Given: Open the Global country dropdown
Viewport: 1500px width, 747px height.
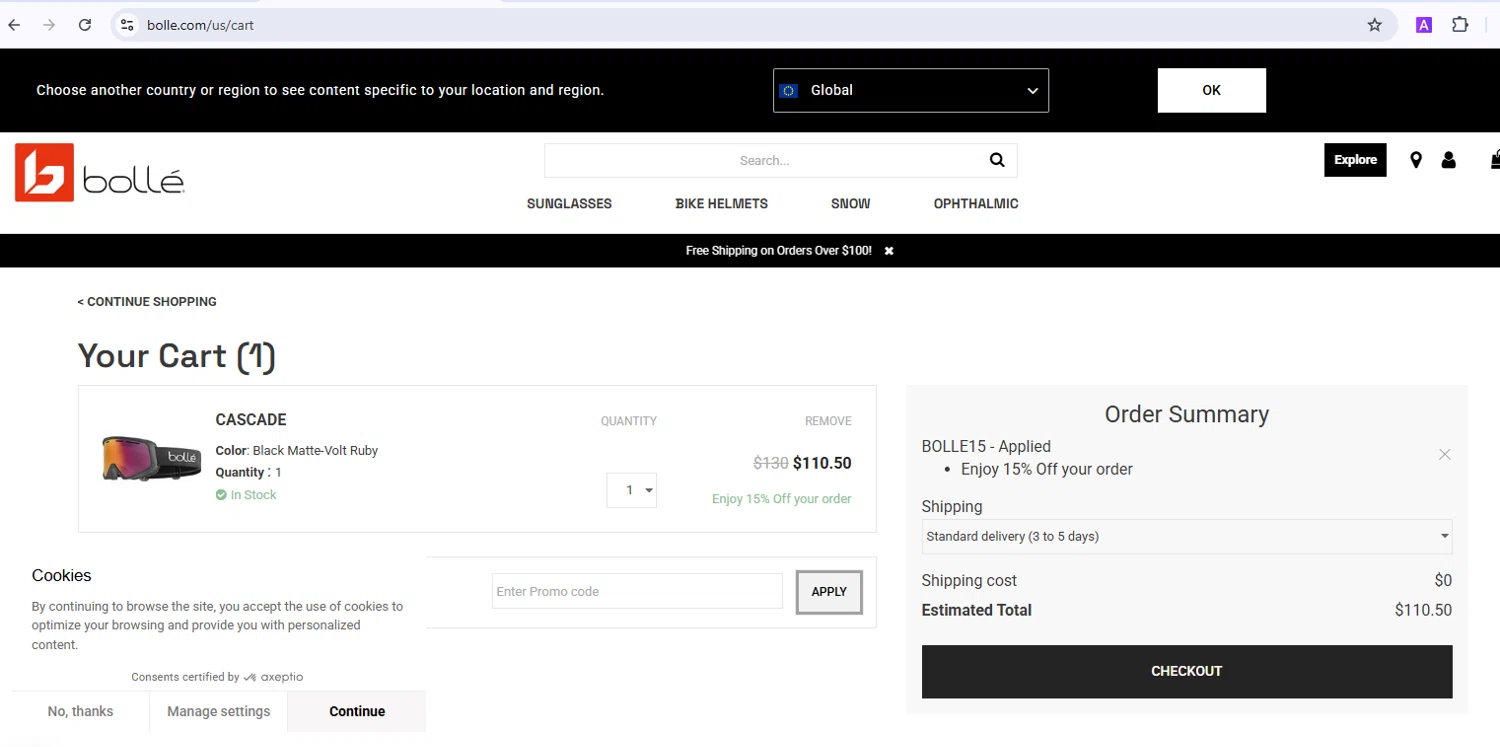Looking at the screenshot, I should tap(911, 90).
